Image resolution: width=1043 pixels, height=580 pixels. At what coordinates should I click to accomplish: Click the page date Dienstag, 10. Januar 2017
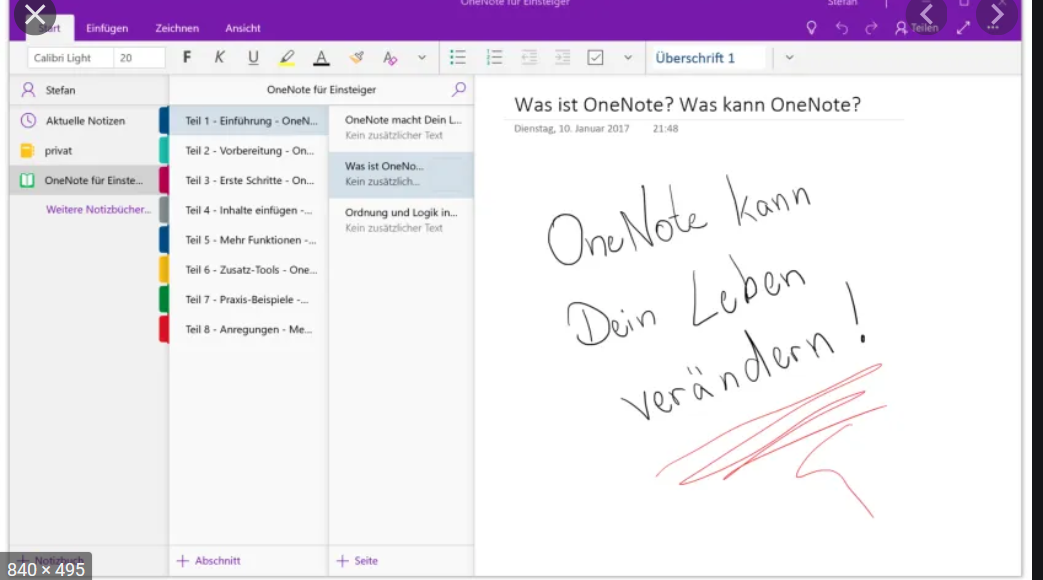(571, 128)
